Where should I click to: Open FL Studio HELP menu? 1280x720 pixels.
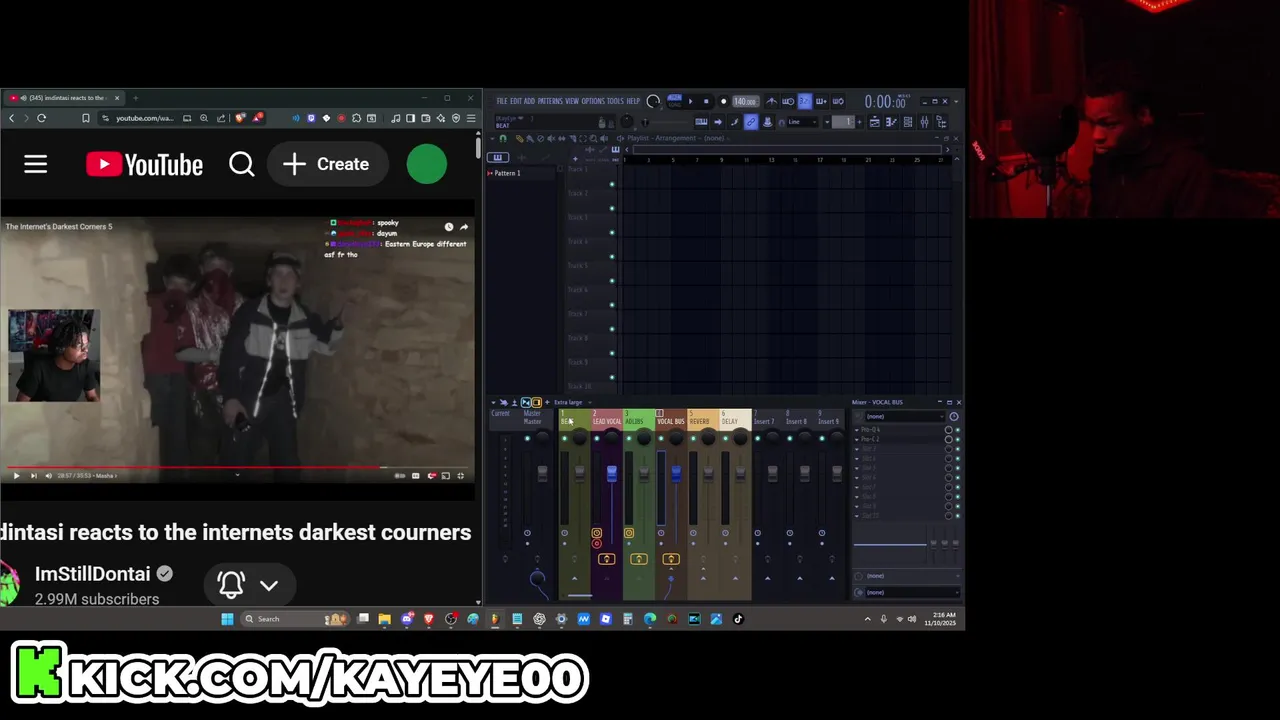coord(633,101)
